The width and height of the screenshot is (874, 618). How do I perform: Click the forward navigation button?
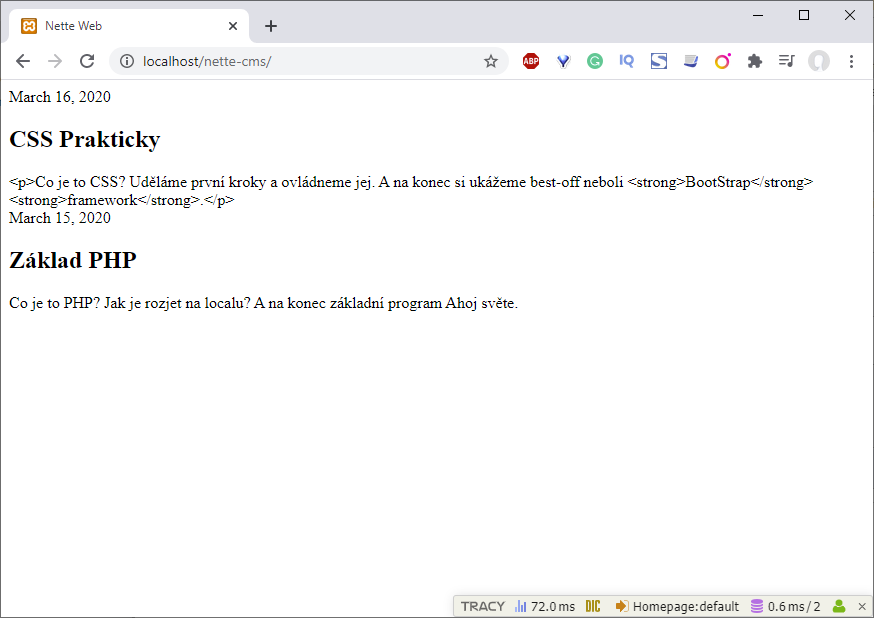click(x=55, y=61)
